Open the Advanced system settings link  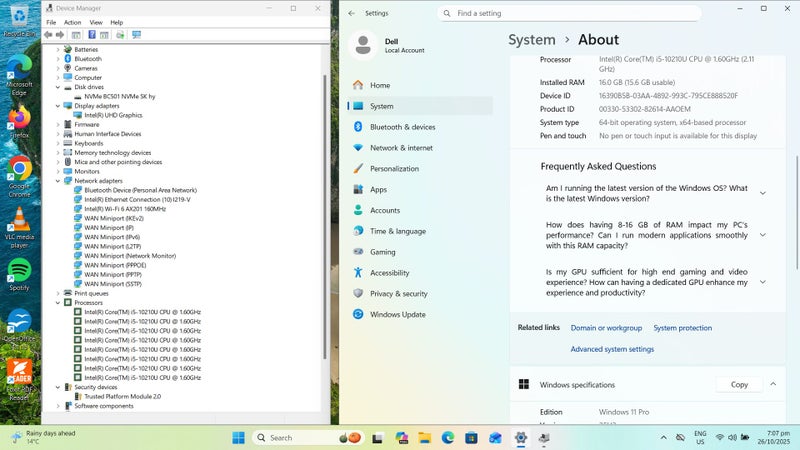(x=612, y=349)
